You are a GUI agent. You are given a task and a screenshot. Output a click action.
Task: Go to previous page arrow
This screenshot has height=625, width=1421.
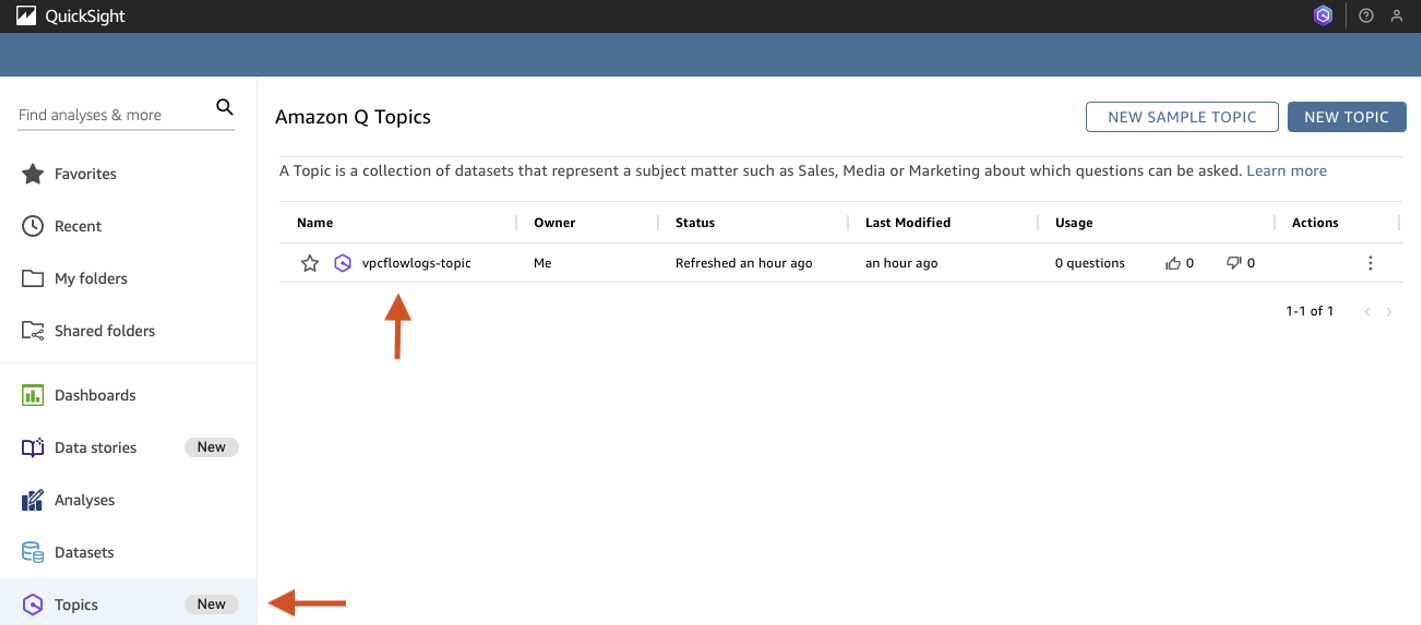(1367, 312)
